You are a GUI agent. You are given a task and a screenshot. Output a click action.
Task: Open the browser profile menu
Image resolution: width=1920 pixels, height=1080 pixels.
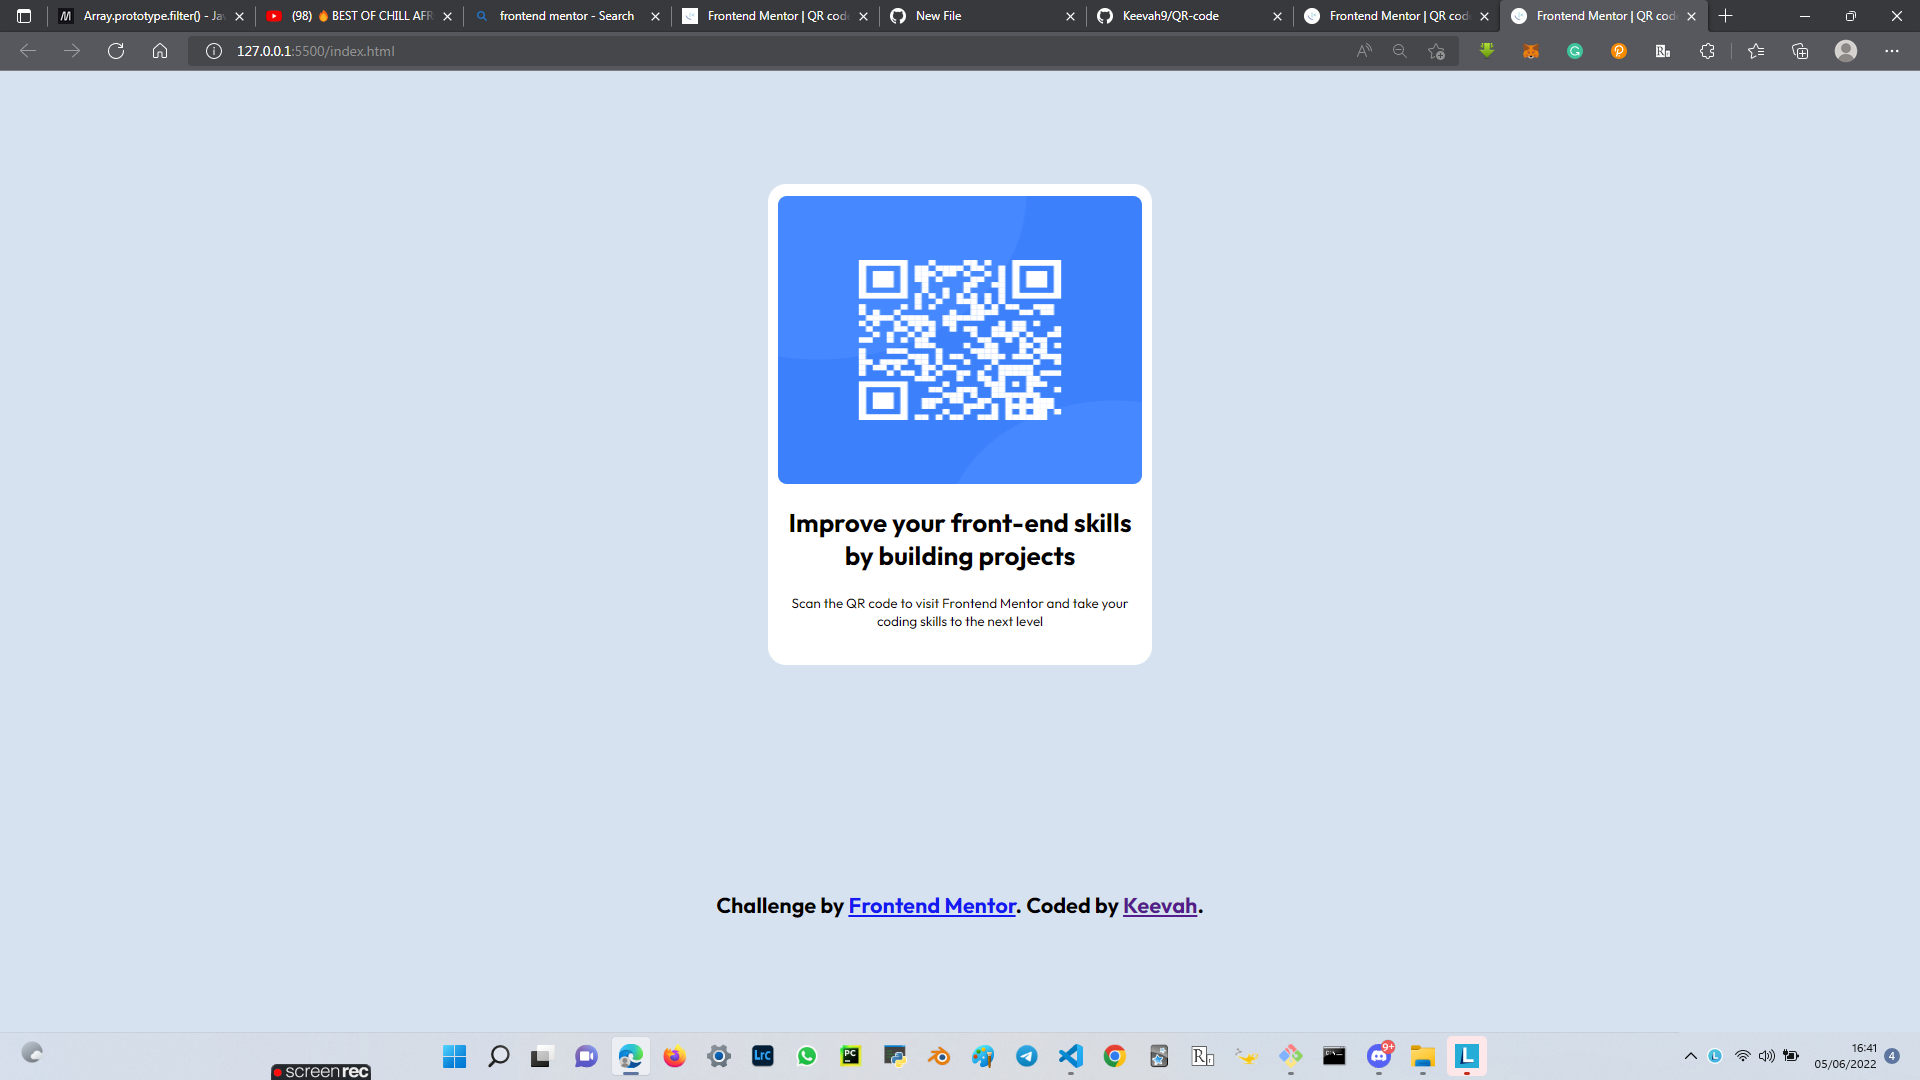(1846, 51)
